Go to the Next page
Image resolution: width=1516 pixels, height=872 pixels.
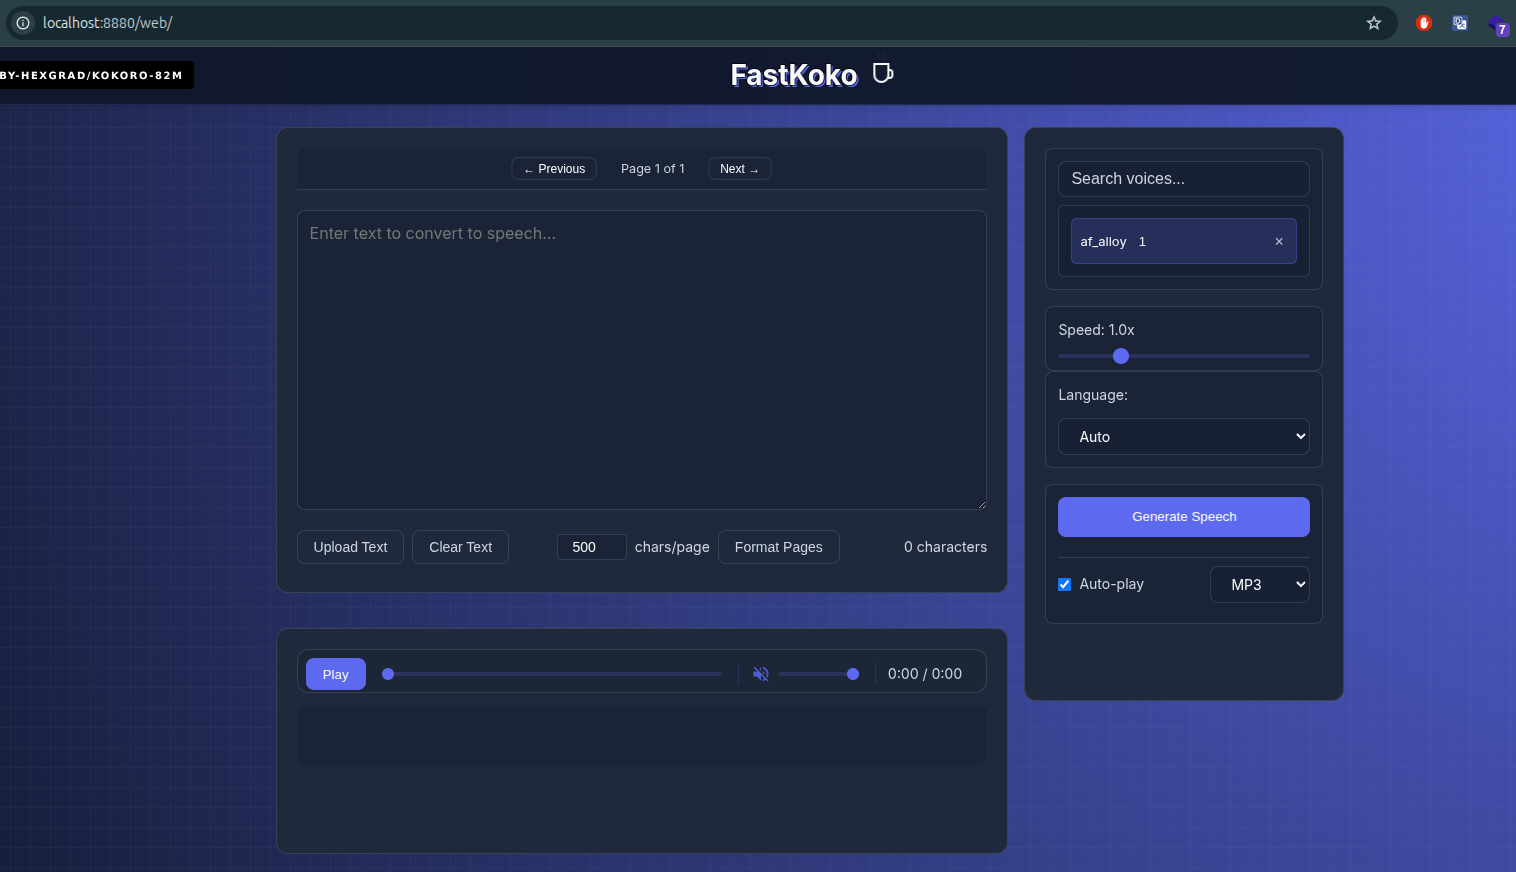tap(739, 169)
